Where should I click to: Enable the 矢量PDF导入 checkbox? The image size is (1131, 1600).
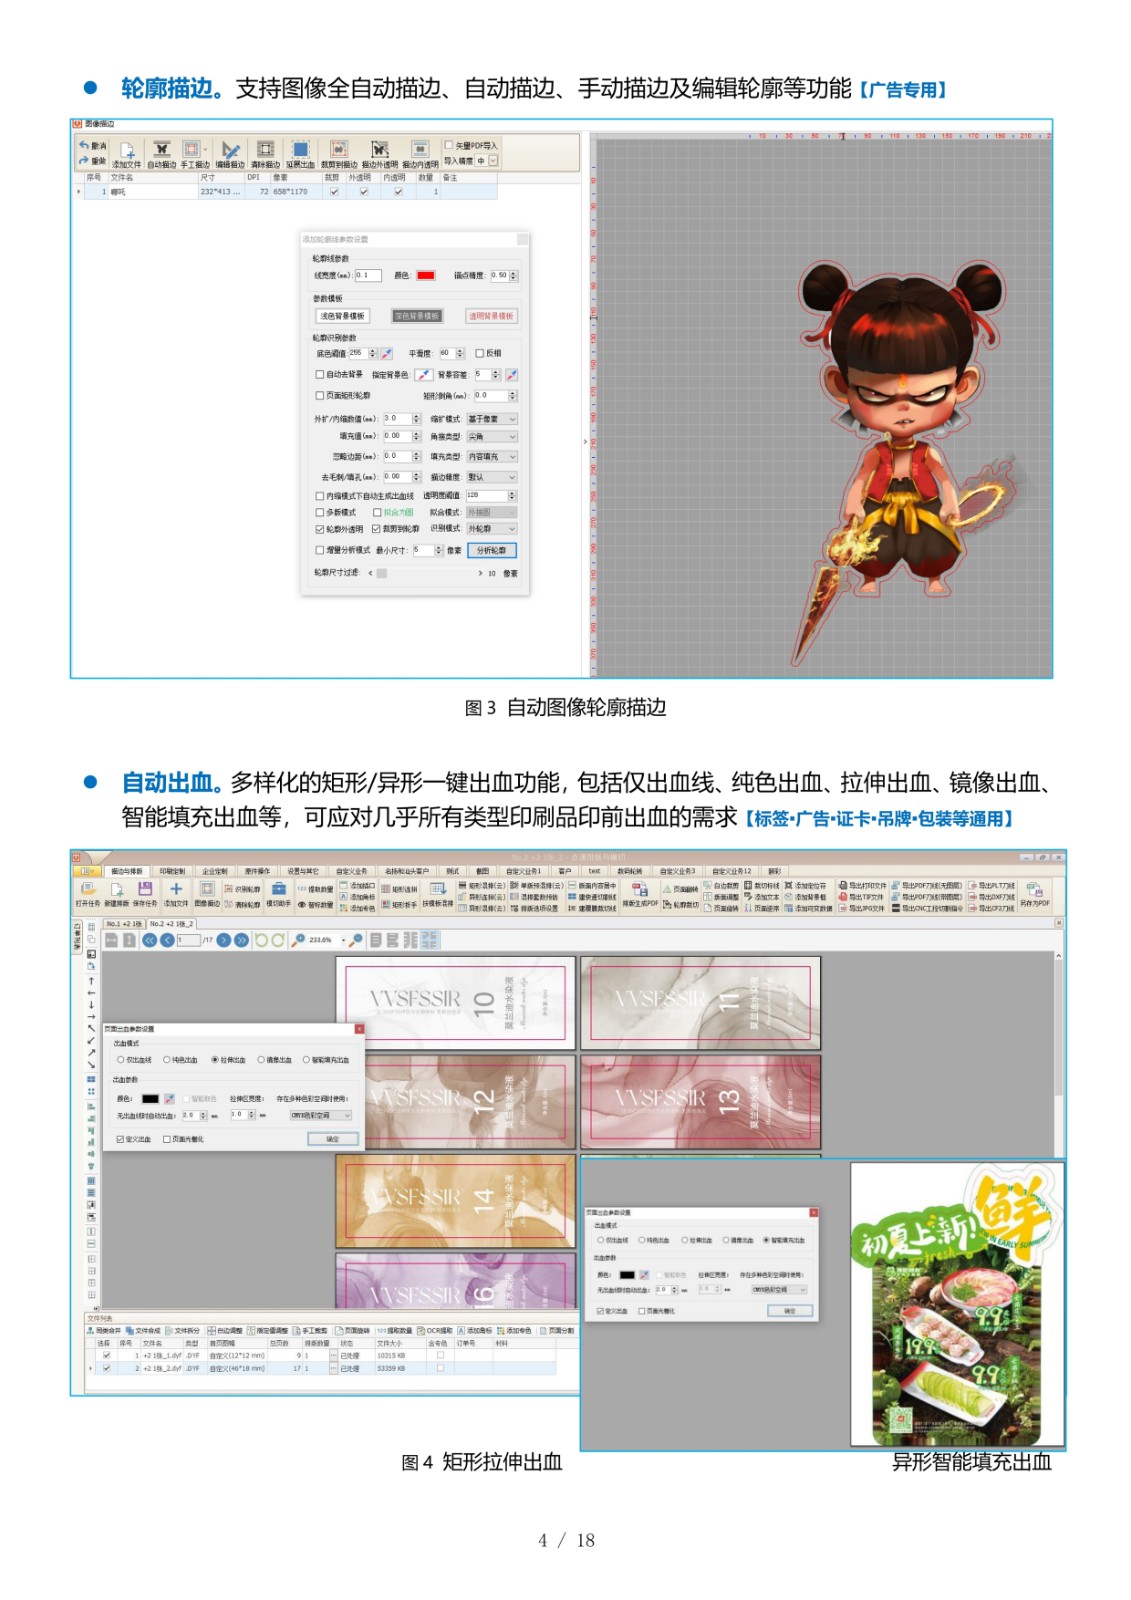[449, 145]
